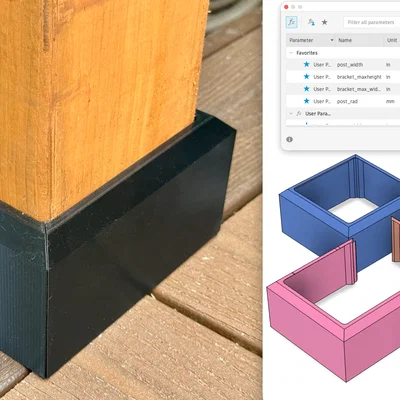
Task: Click the post base photo thumbnail
Action: click(131, 200)
